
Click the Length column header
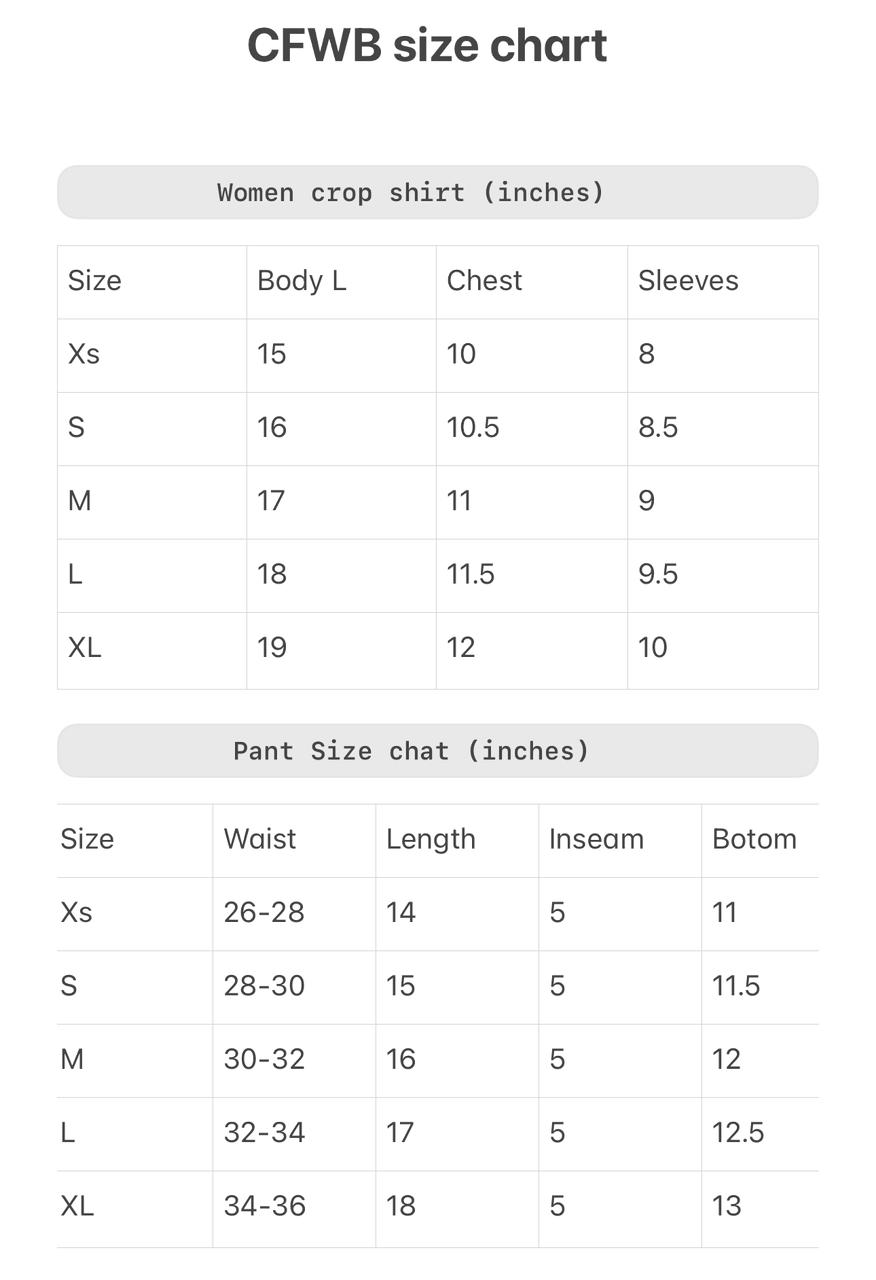tap(431, 839)
